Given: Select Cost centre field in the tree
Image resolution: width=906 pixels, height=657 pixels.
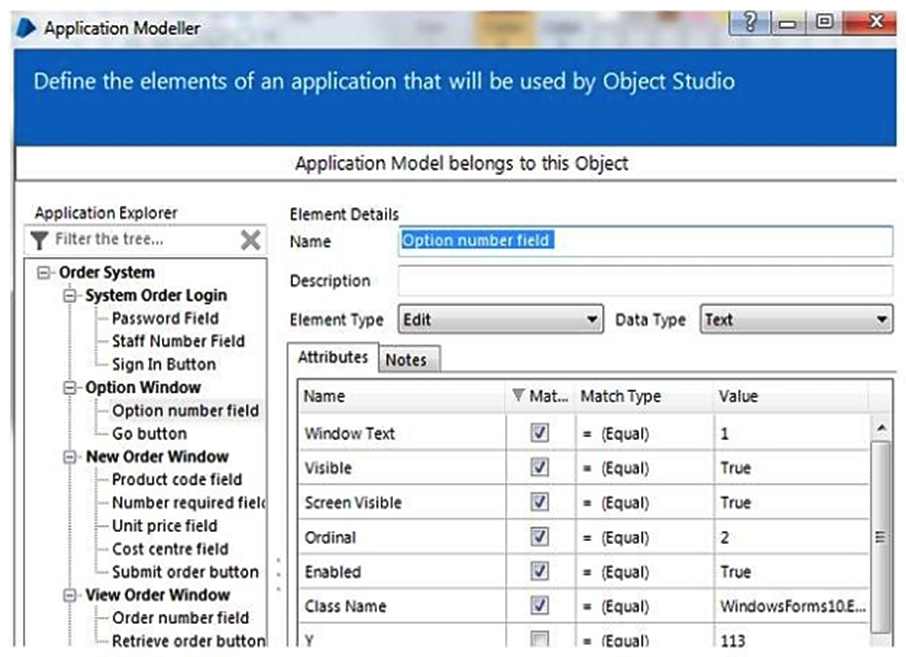Looking at the screenshot, I should [x=170, y=549].
